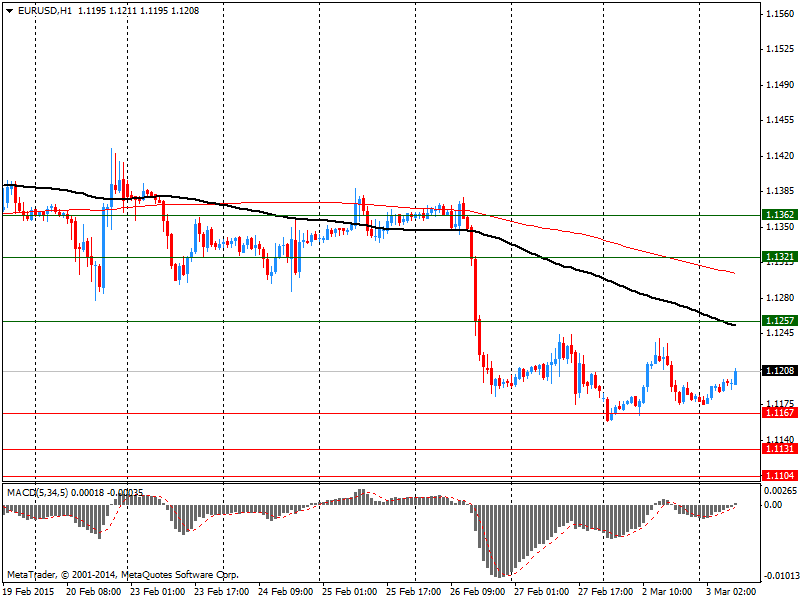Viewport: 800px width, 600px height.
Task: Click the EURUSD,H1 chart title text
Action: [45, 11]
